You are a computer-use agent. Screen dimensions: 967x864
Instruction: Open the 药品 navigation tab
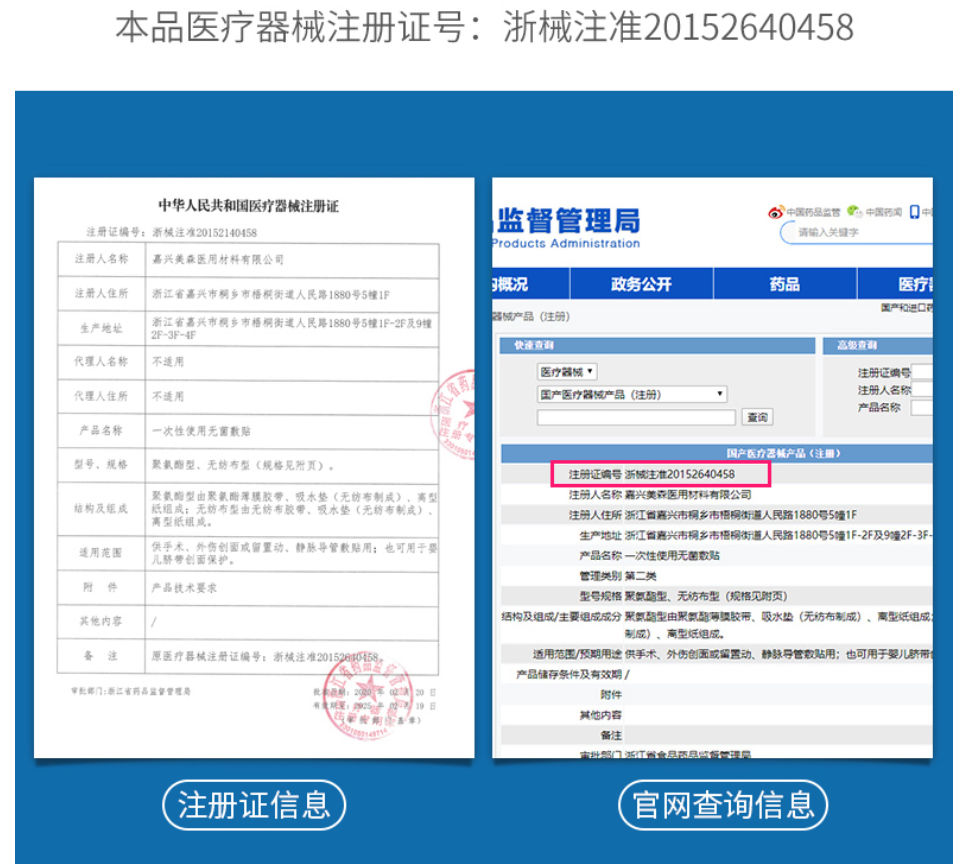784,284
